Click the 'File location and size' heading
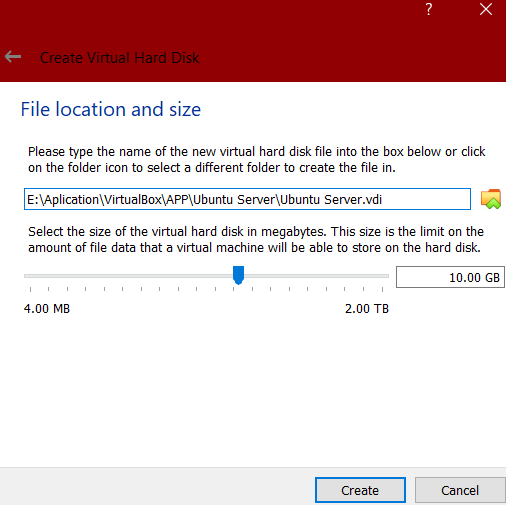This screenshot has width=506, height=505. (x=111, y=109)
